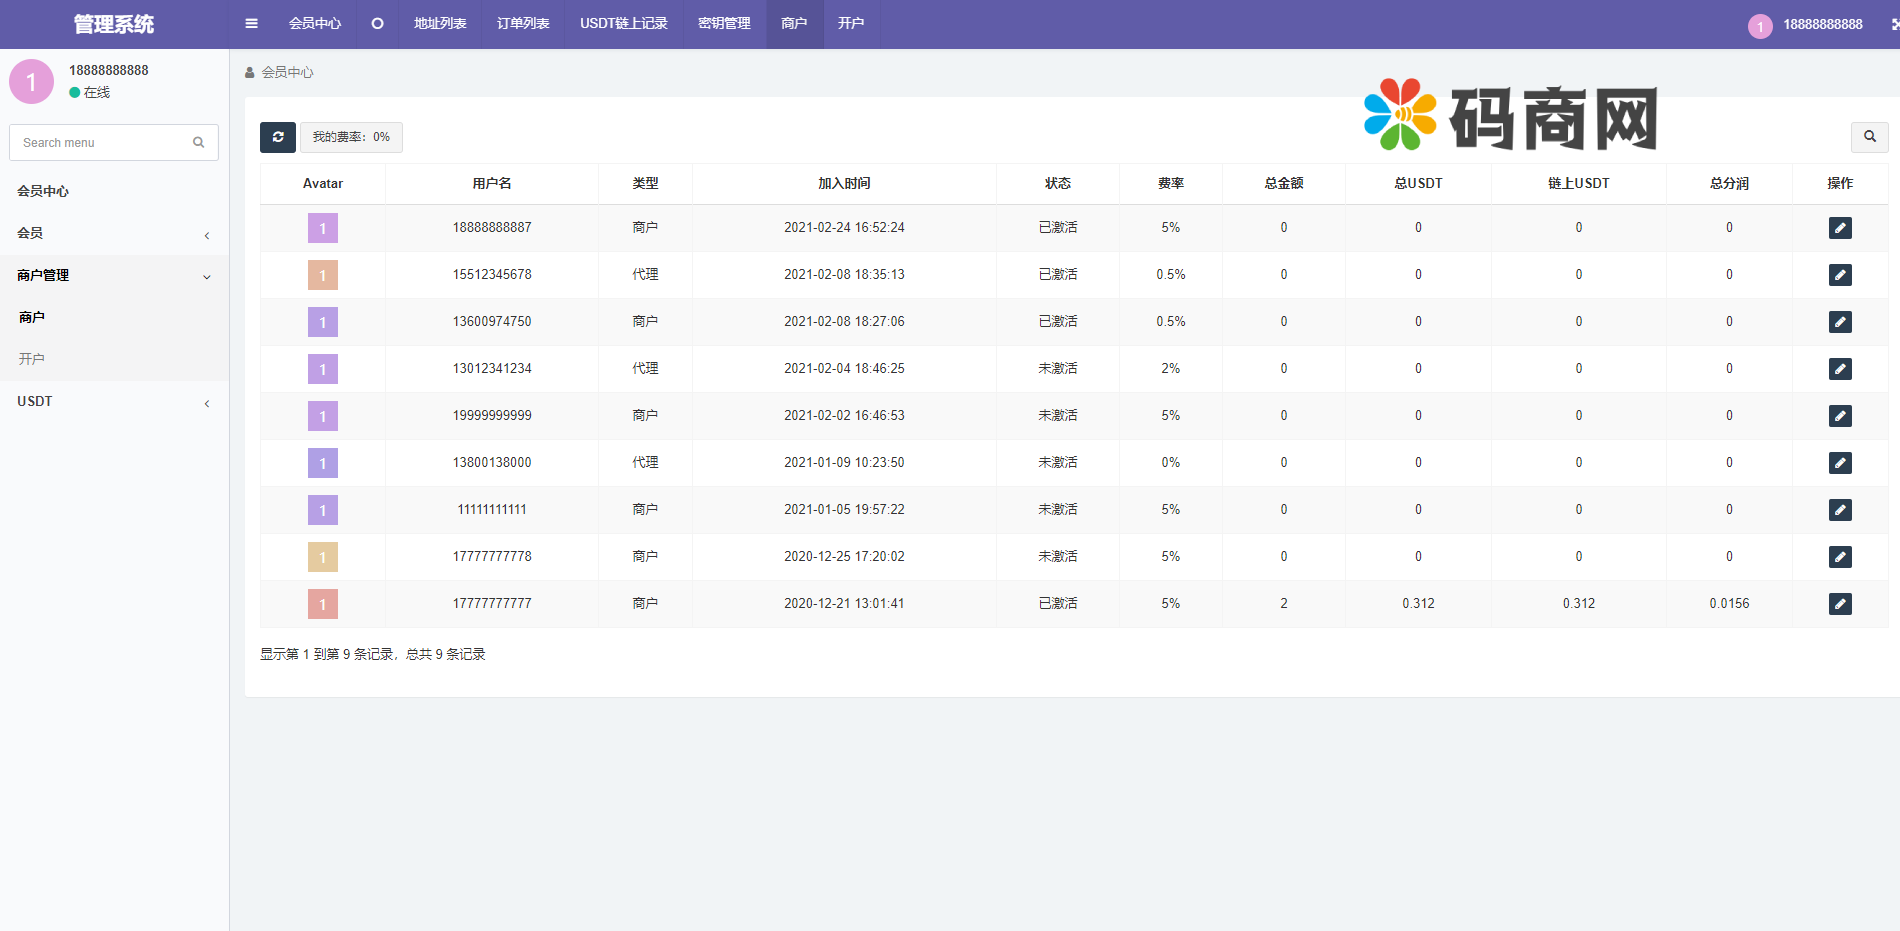This screenshot has height=931, width=1900.
Task: Expand the USDT sidebar menu
Action: coord(113,402)
